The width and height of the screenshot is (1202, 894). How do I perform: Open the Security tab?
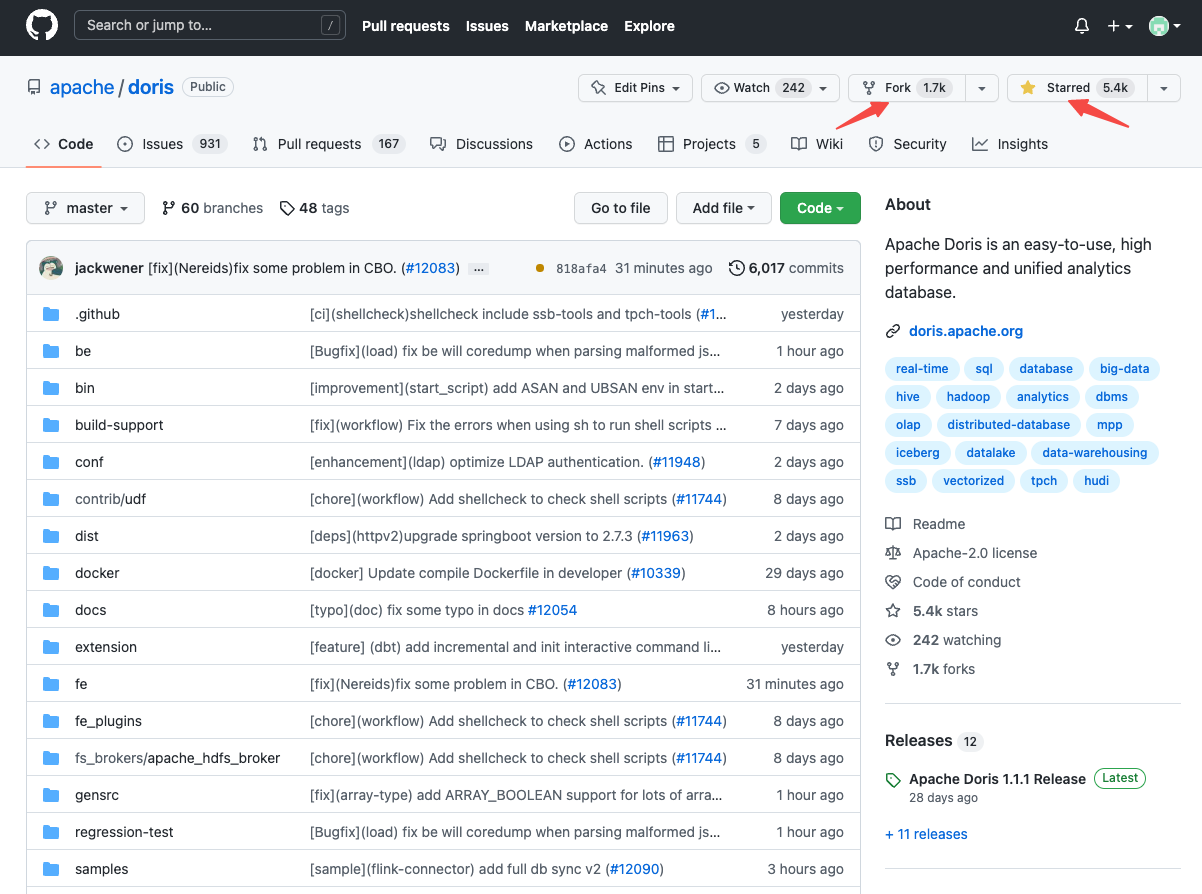(907, 144)
